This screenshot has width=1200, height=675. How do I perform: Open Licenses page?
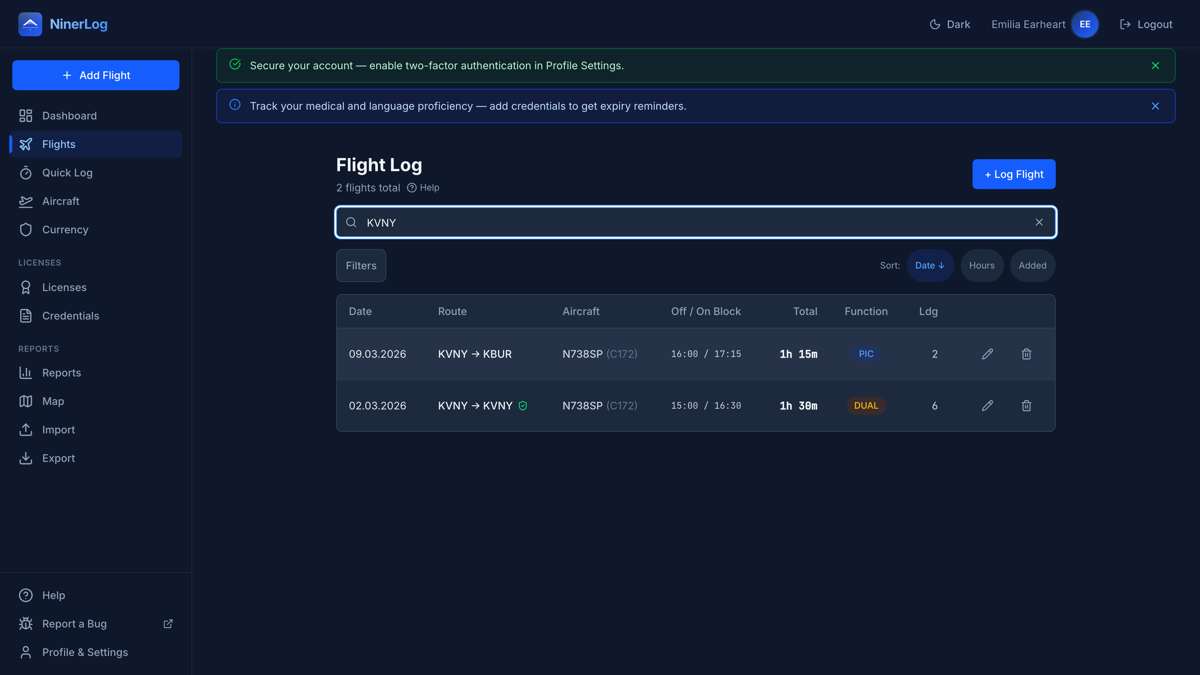coord(96,287)
